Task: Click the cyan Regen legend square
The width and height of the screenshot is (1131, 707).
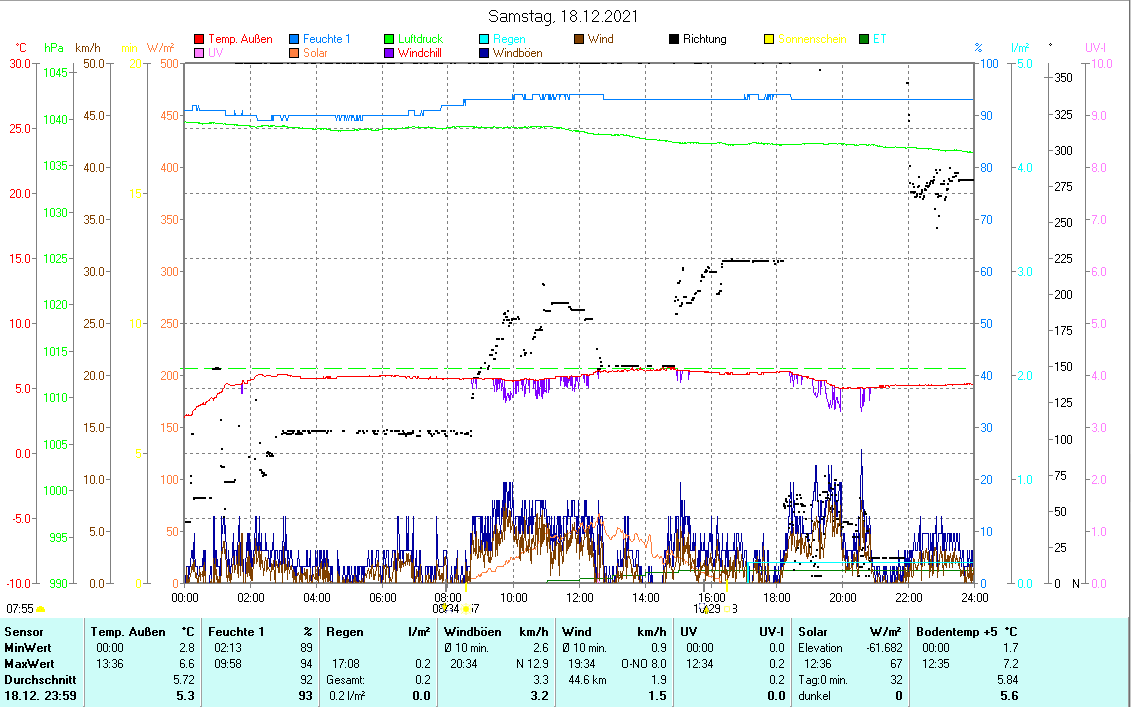Action: 485,40
